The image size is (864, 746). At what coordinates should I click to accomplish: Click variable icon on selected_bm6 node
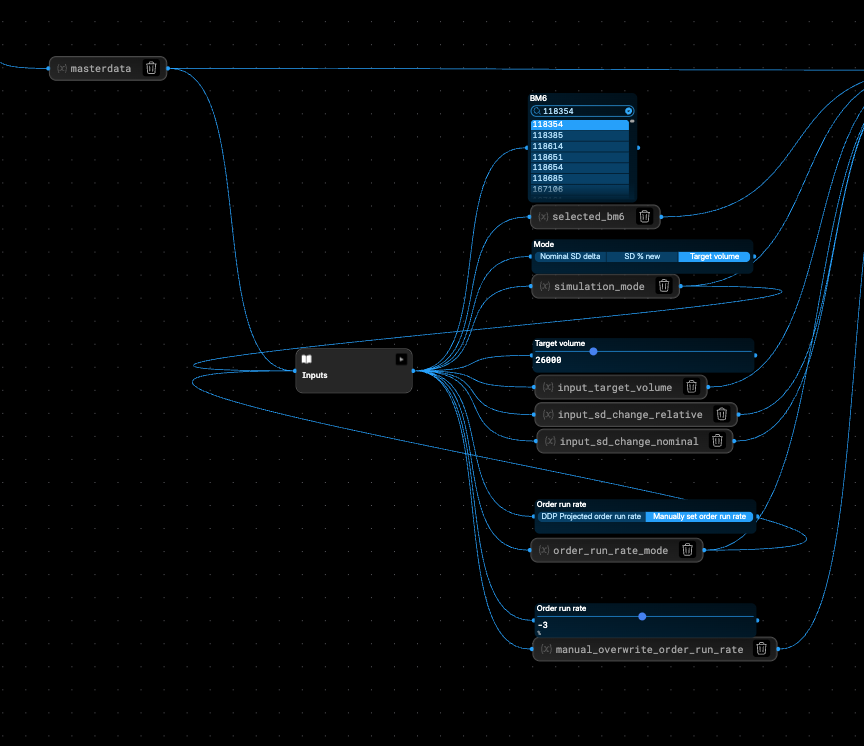[543, 217]
